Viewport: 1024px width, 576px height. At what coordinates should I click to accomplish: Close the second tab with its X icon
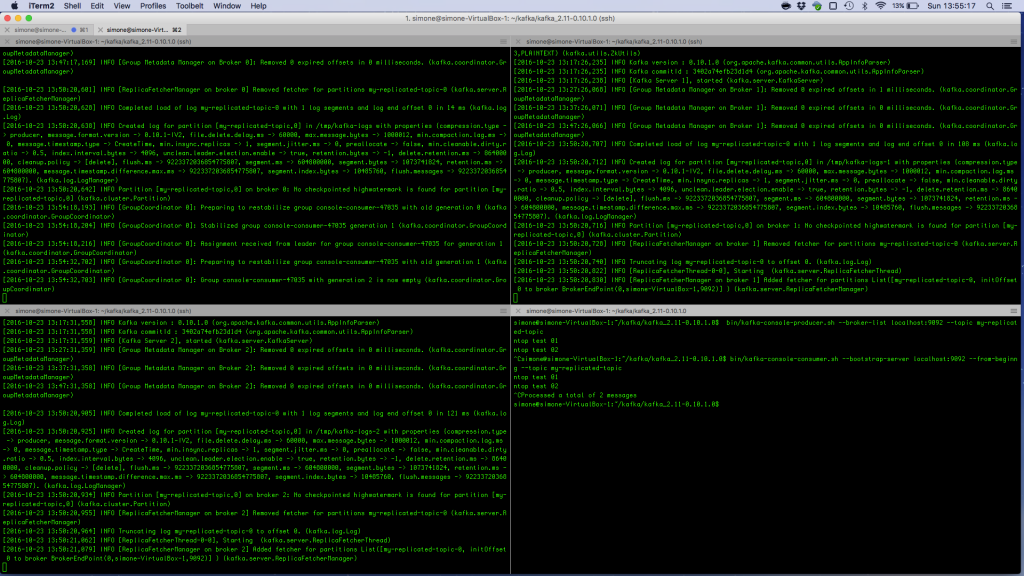(x=100, y=30)
